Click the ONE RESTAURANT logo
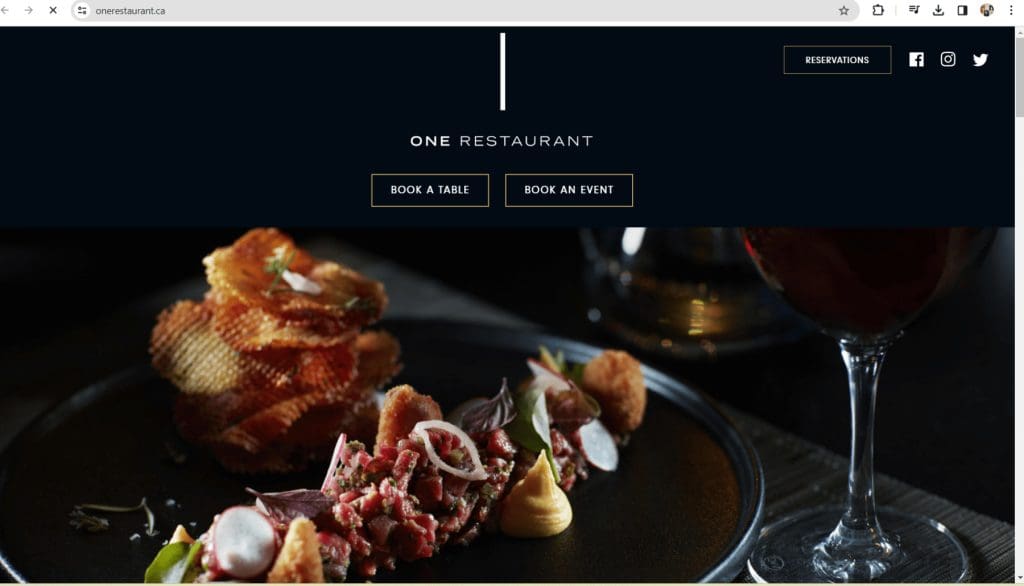 502,90
